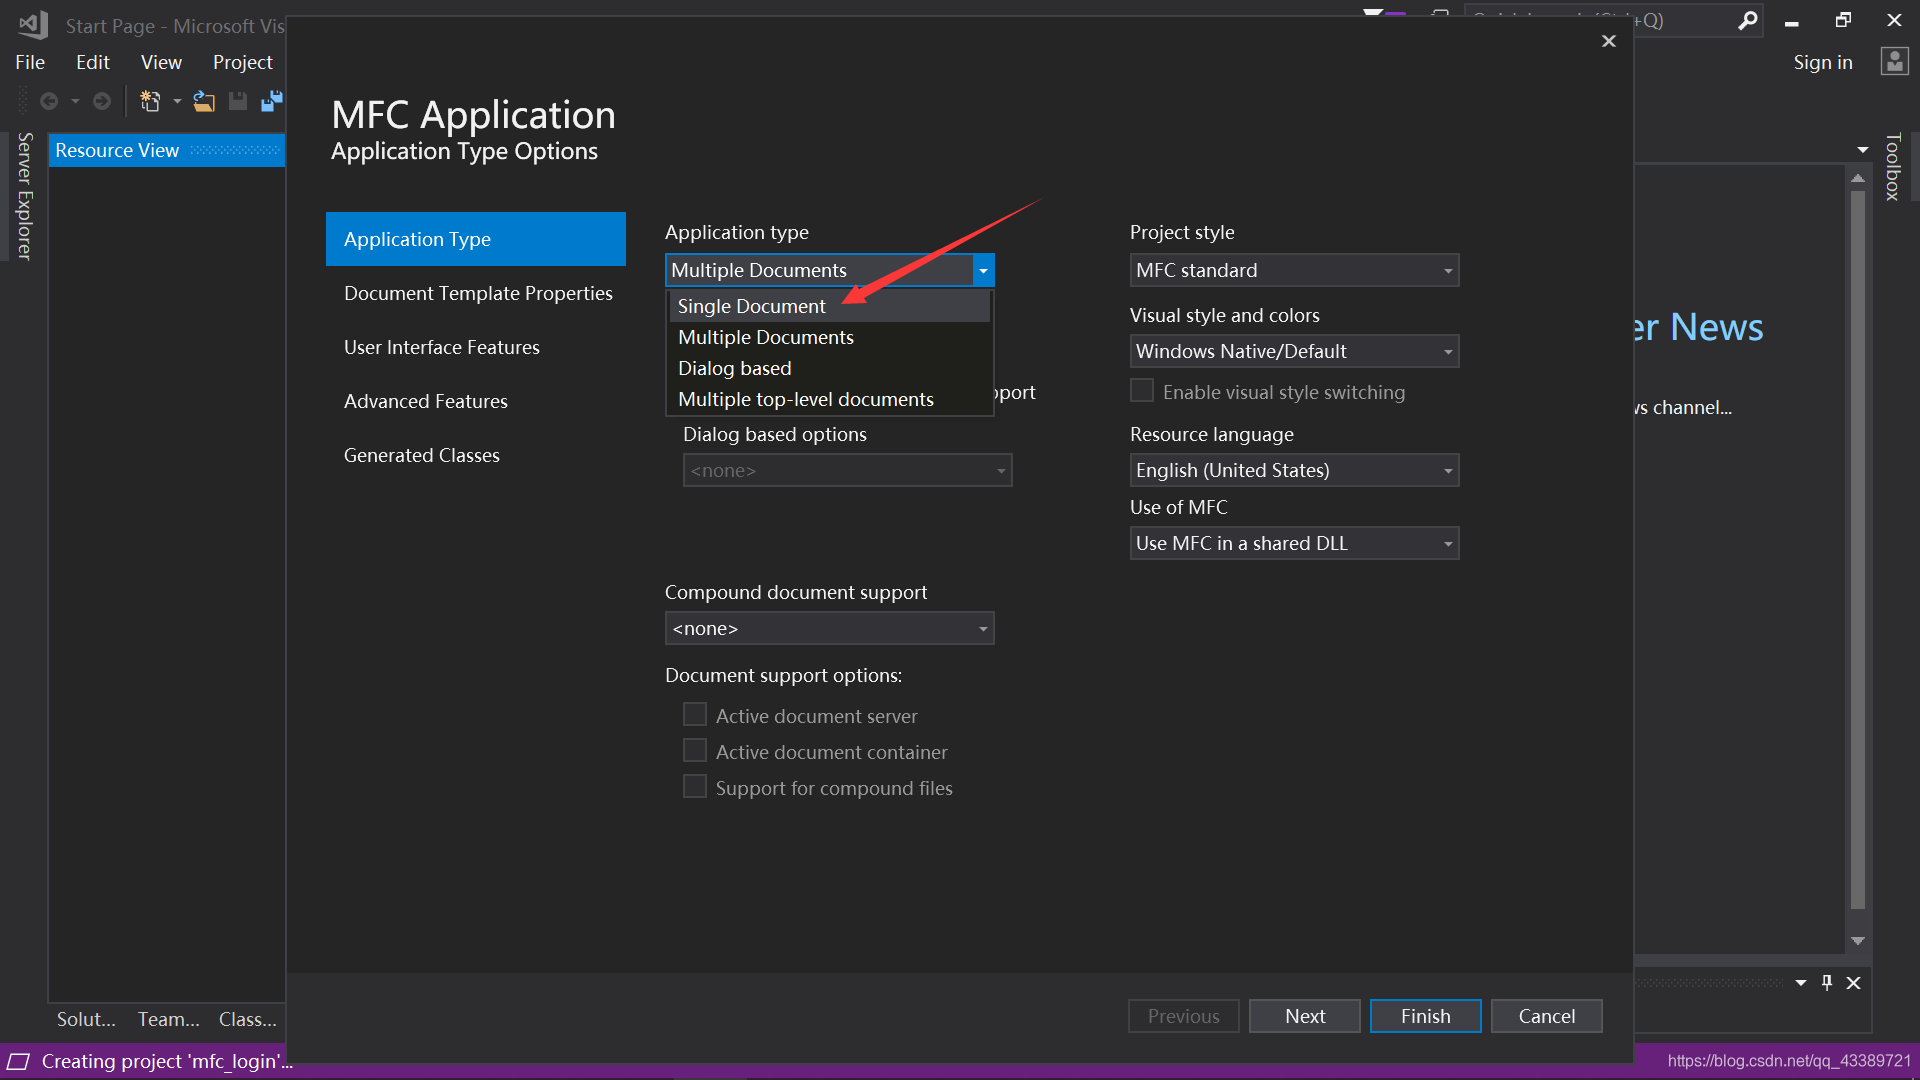Image resolution: width=1920 pixels, height=1080 pixels.
Task: Select Single Document from the list
Action: tap(830, 306)
